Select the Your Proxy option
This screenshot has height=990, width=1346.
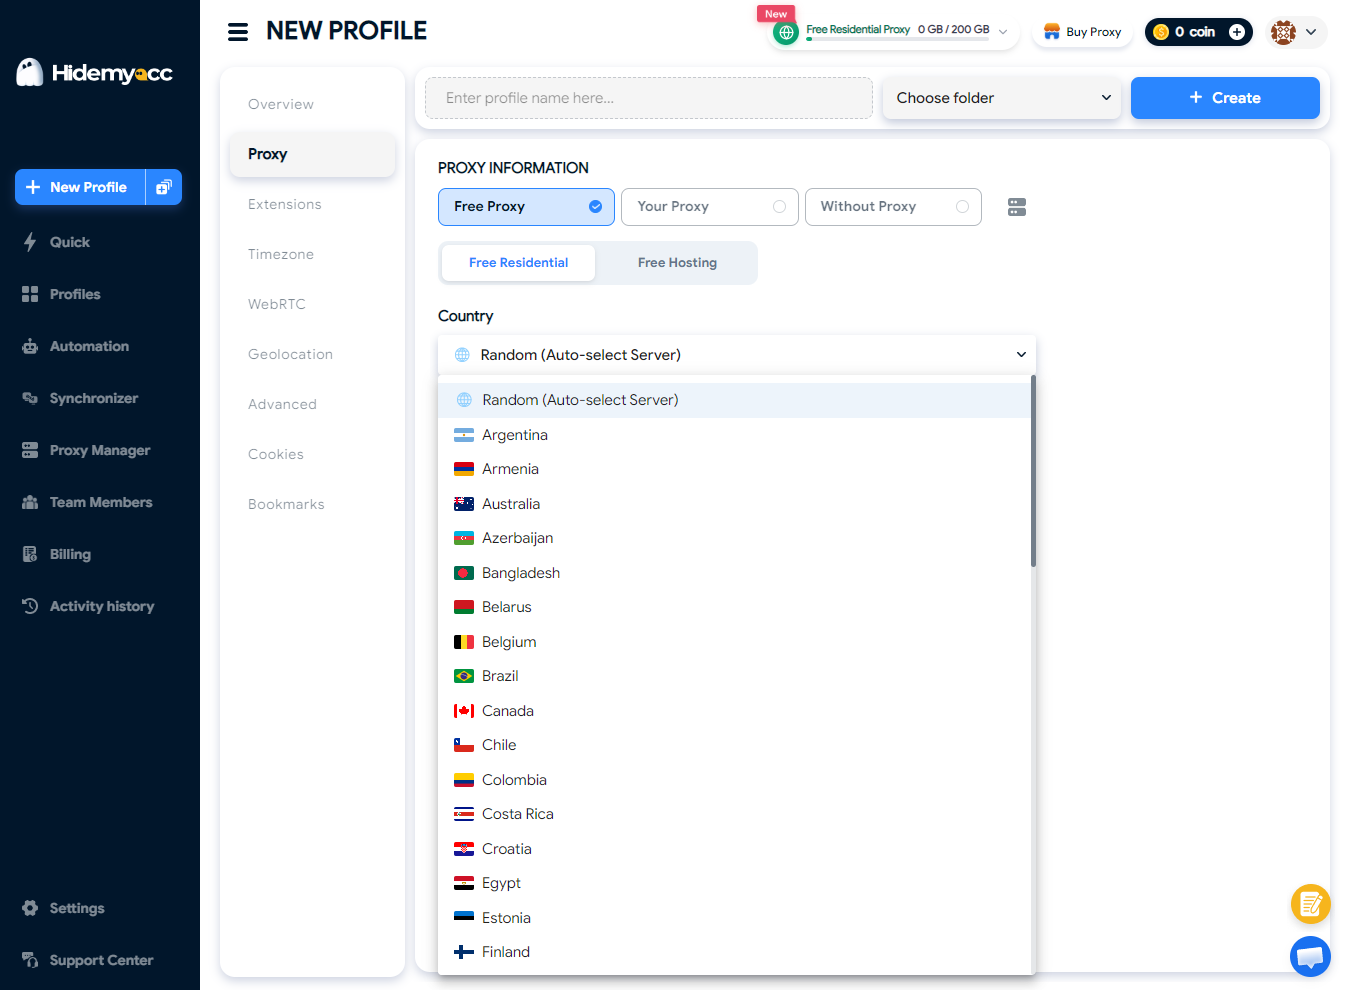(x=710, y=207)
